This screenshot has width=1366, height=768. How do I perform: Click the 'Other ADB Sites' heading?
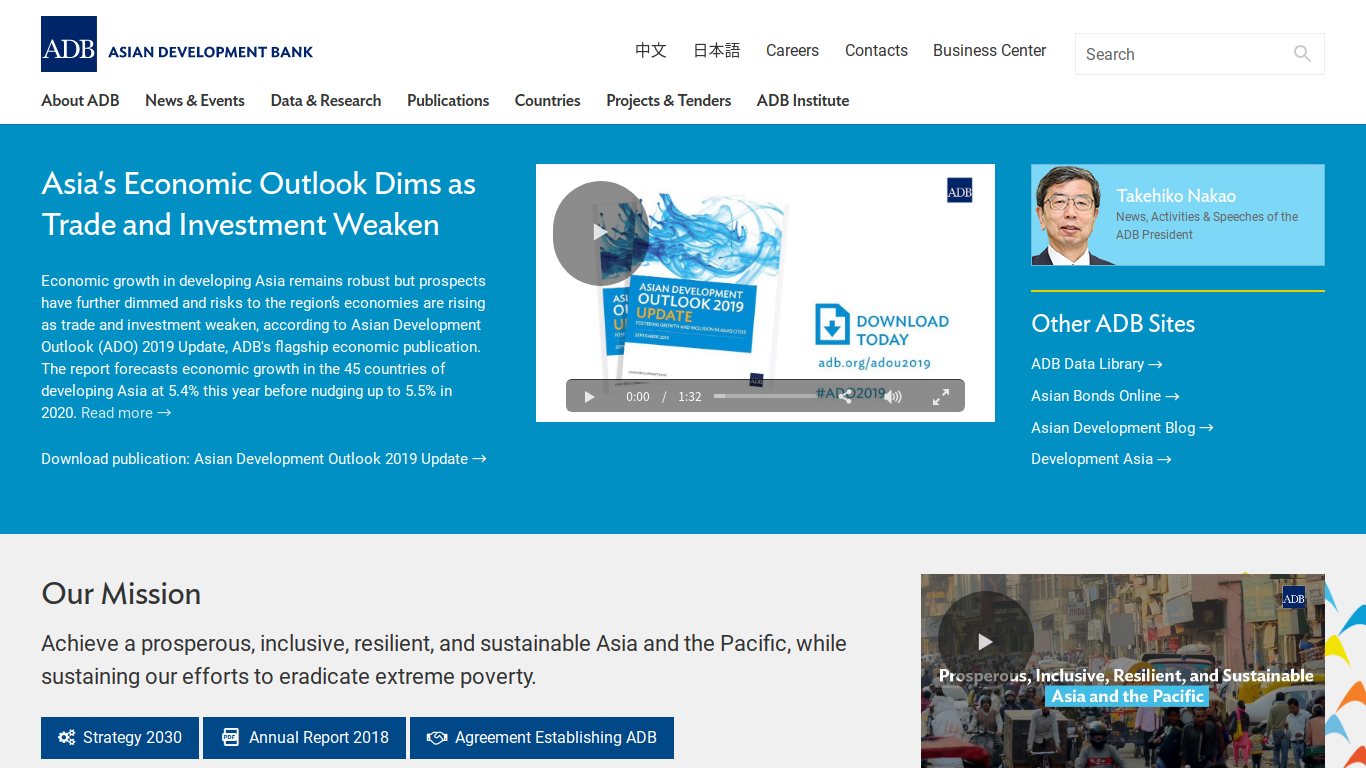tap(1113, 324)
